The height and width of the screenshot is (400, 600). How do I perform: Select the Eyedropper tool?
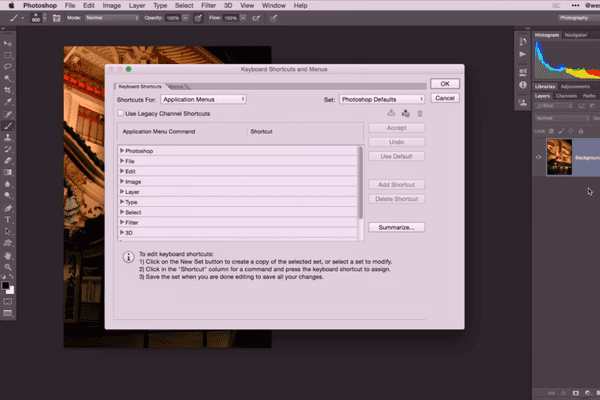pos(8,101)
